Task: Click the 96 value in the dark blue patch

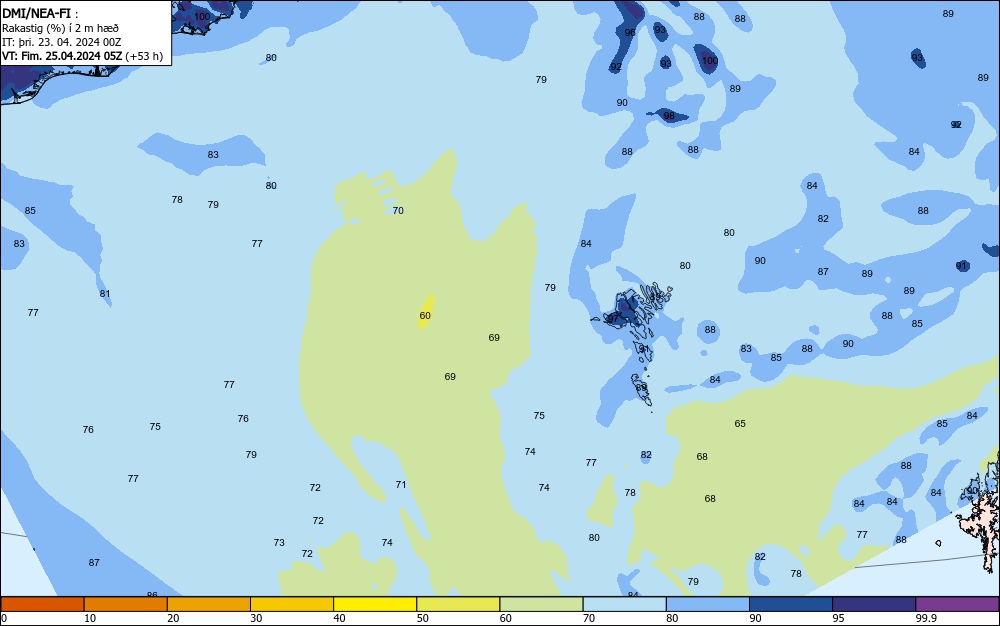Action: click(x=630, y=33)
